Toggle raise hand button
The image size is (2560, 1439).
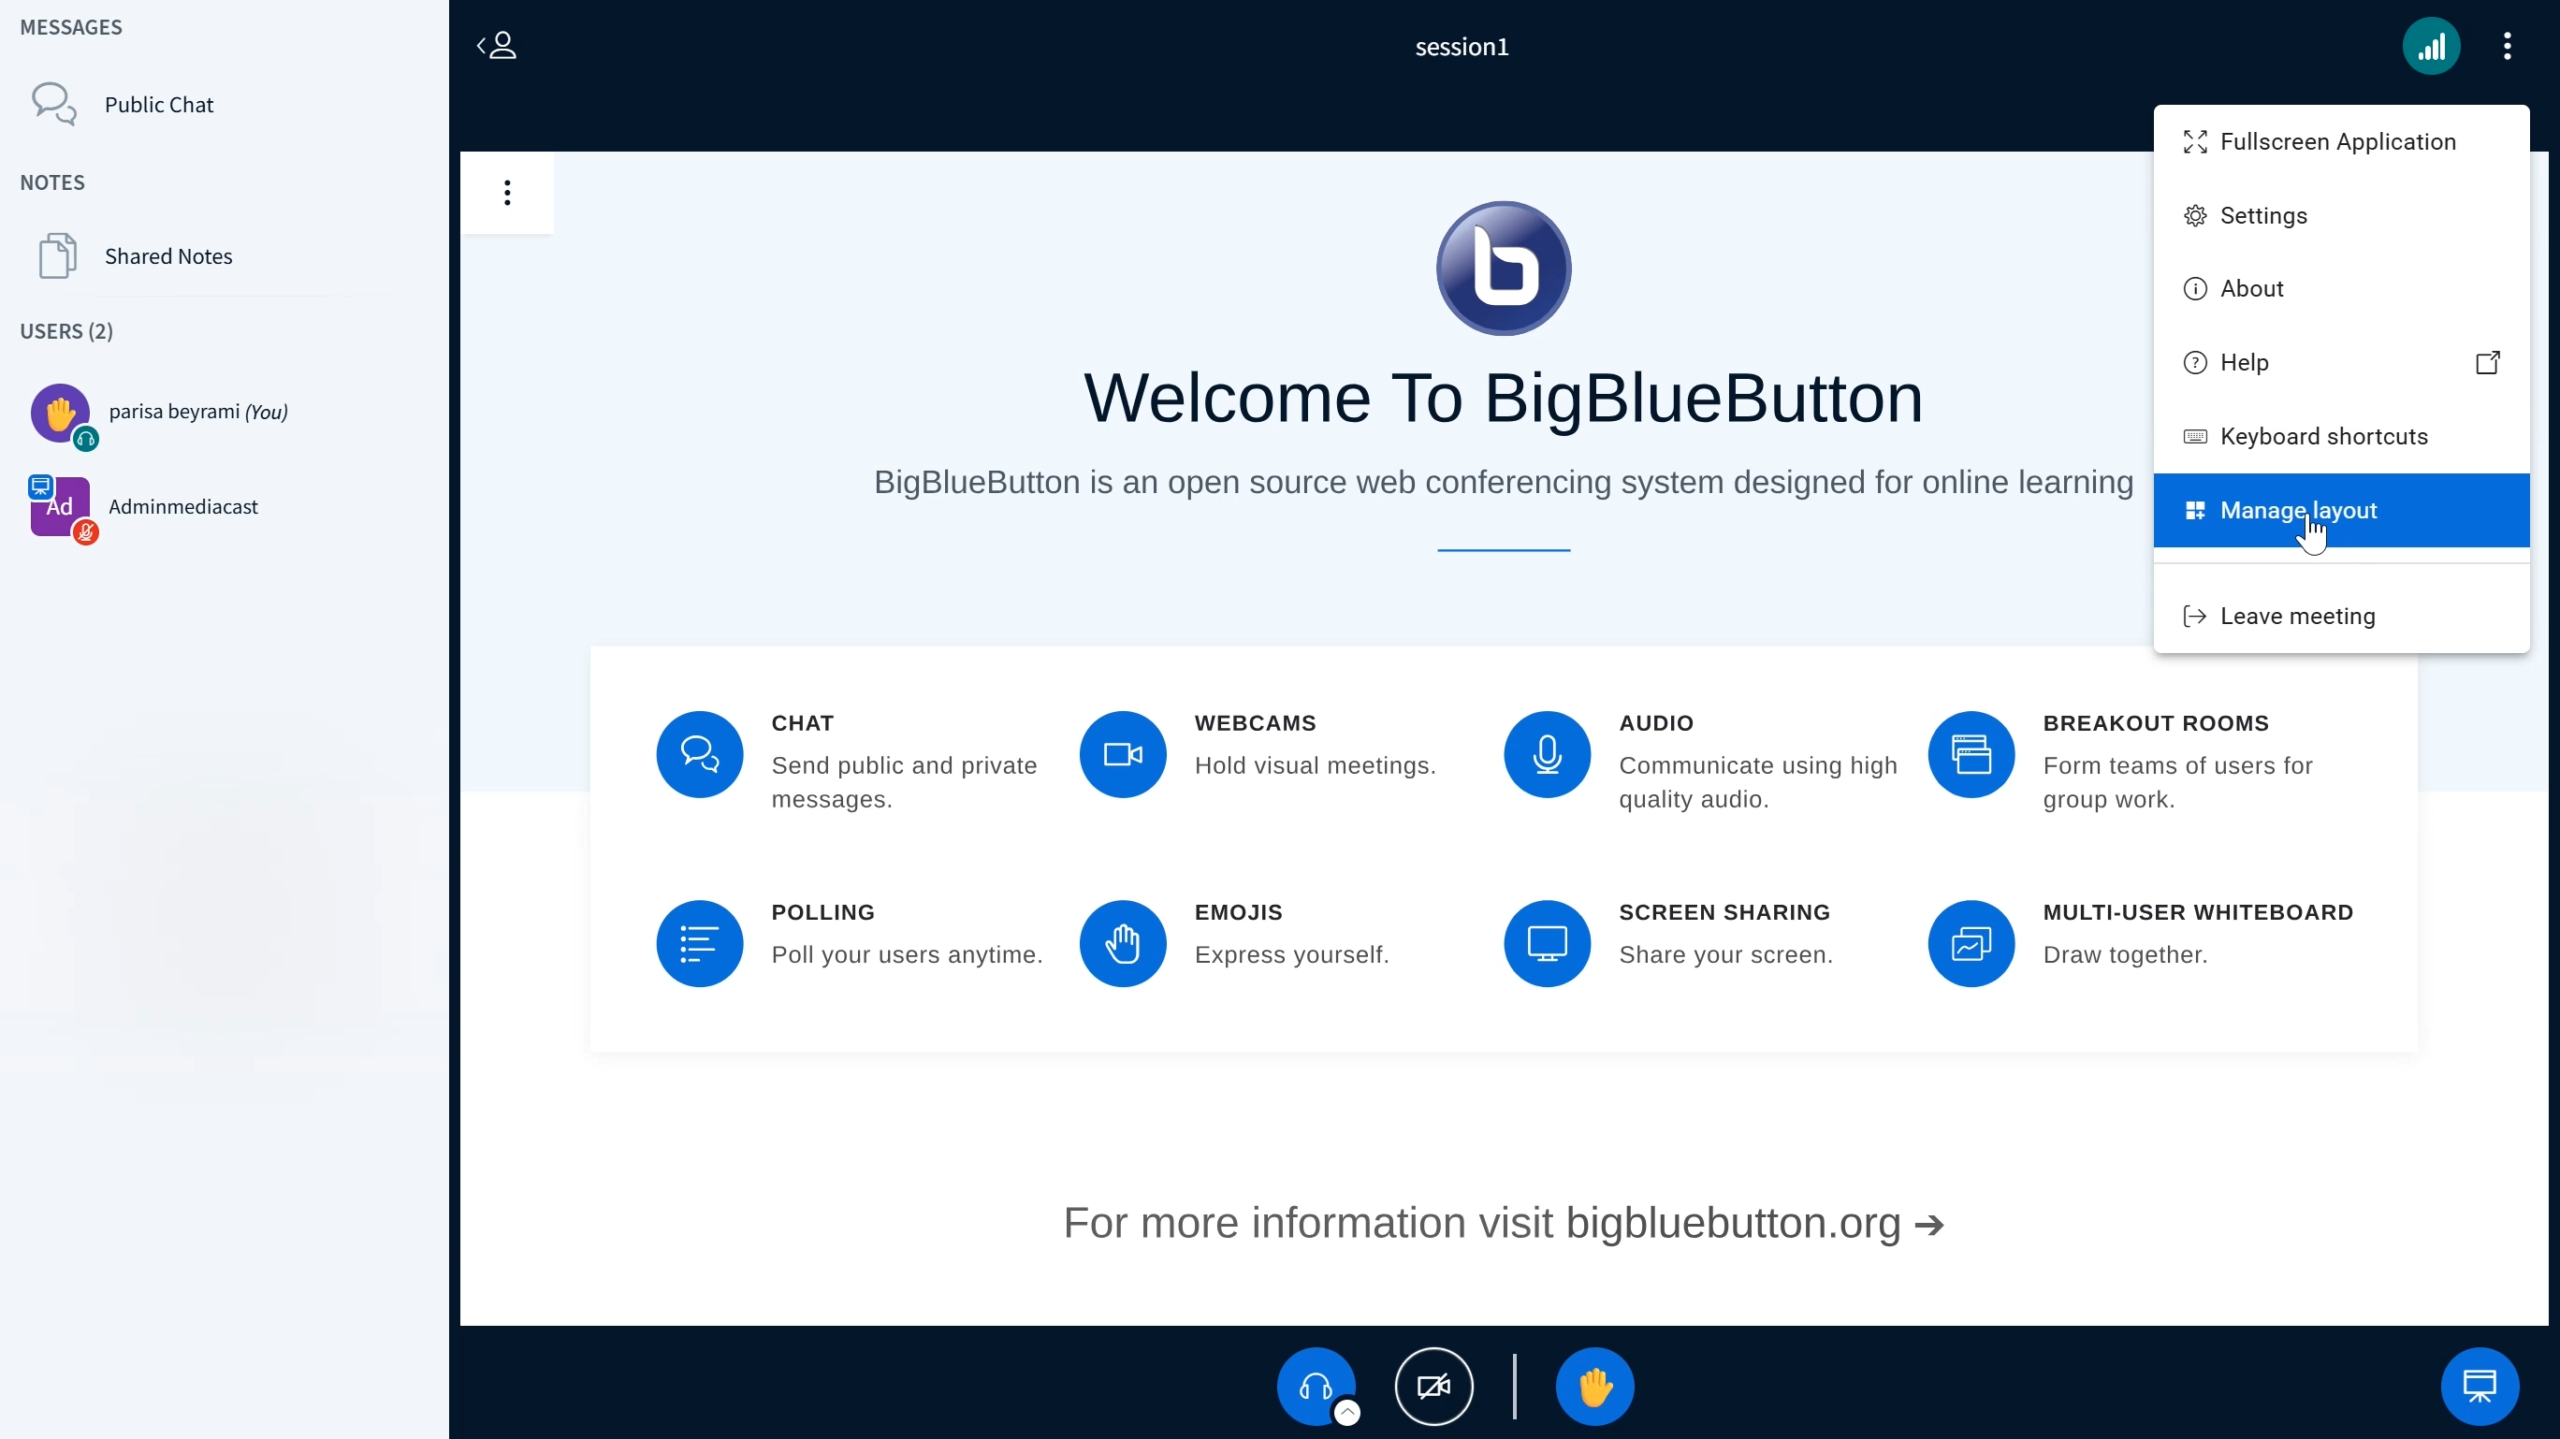point(1594,1386)
